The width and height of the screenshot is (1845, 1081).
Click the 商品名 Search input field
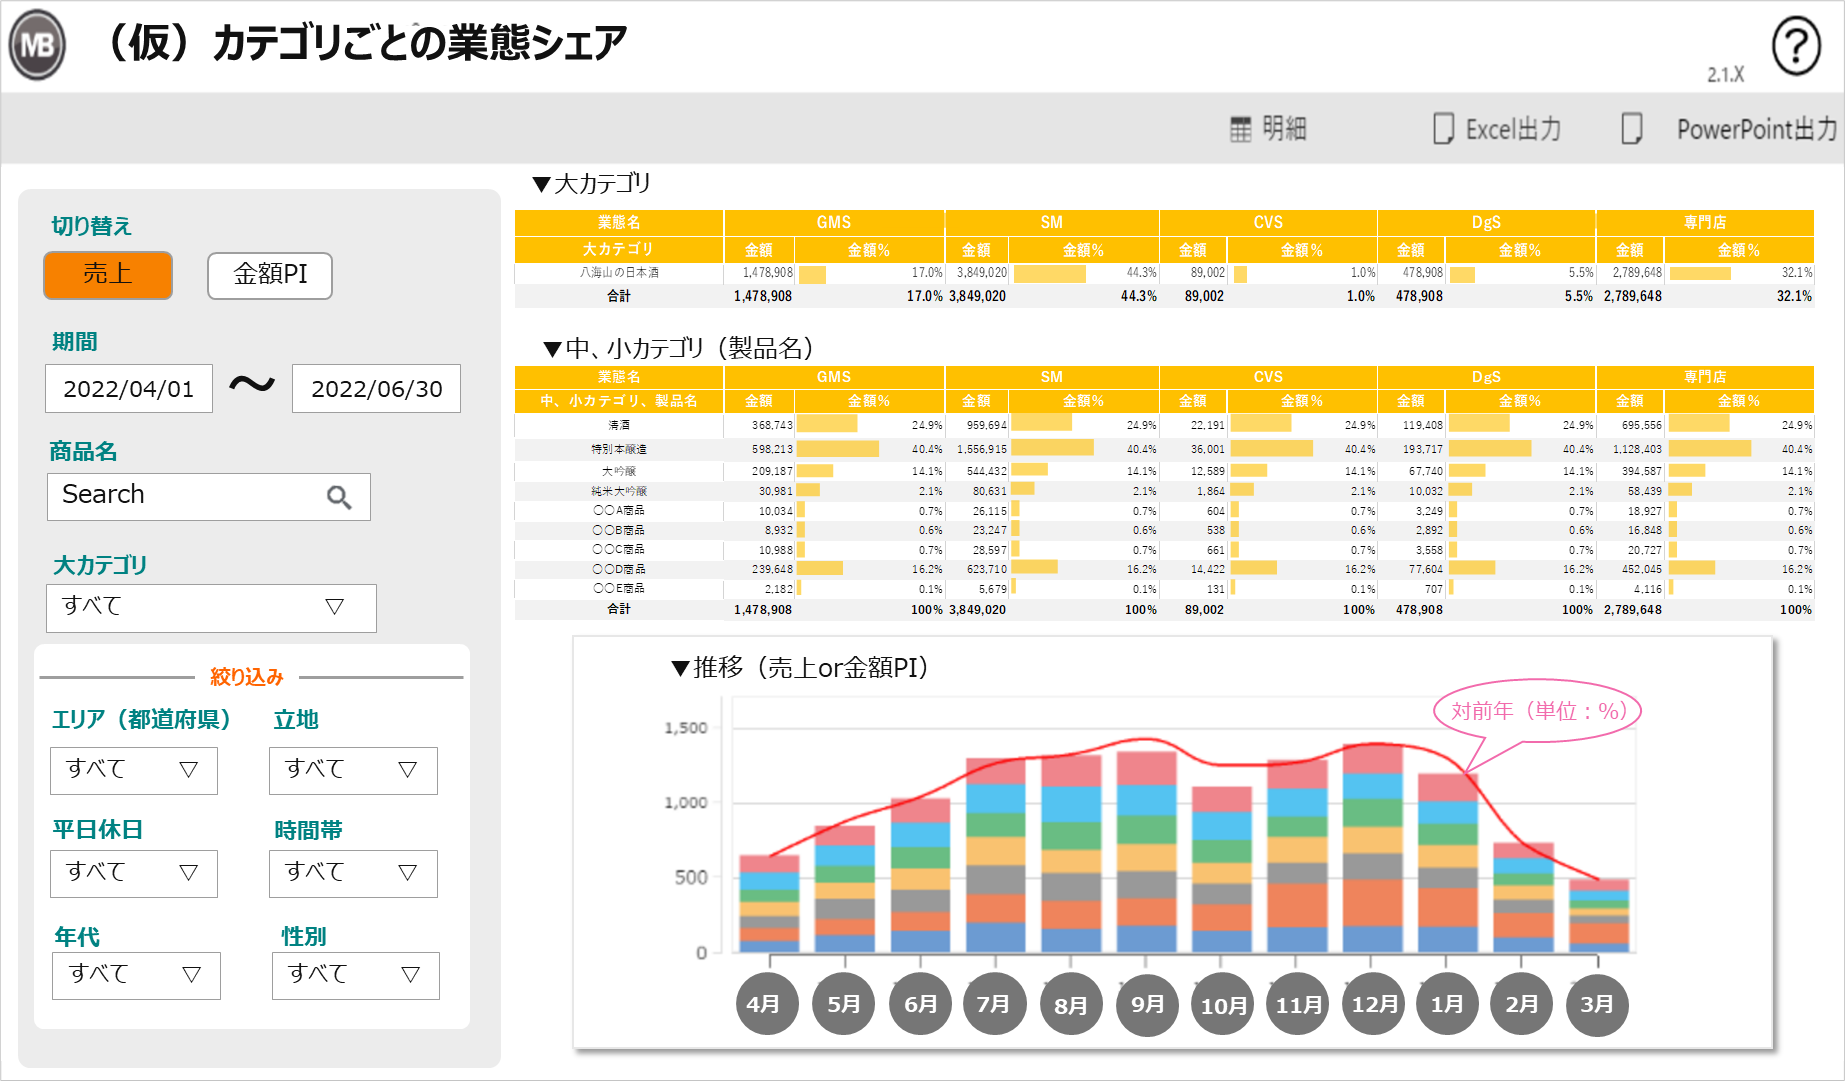click(x=209, y=497)
